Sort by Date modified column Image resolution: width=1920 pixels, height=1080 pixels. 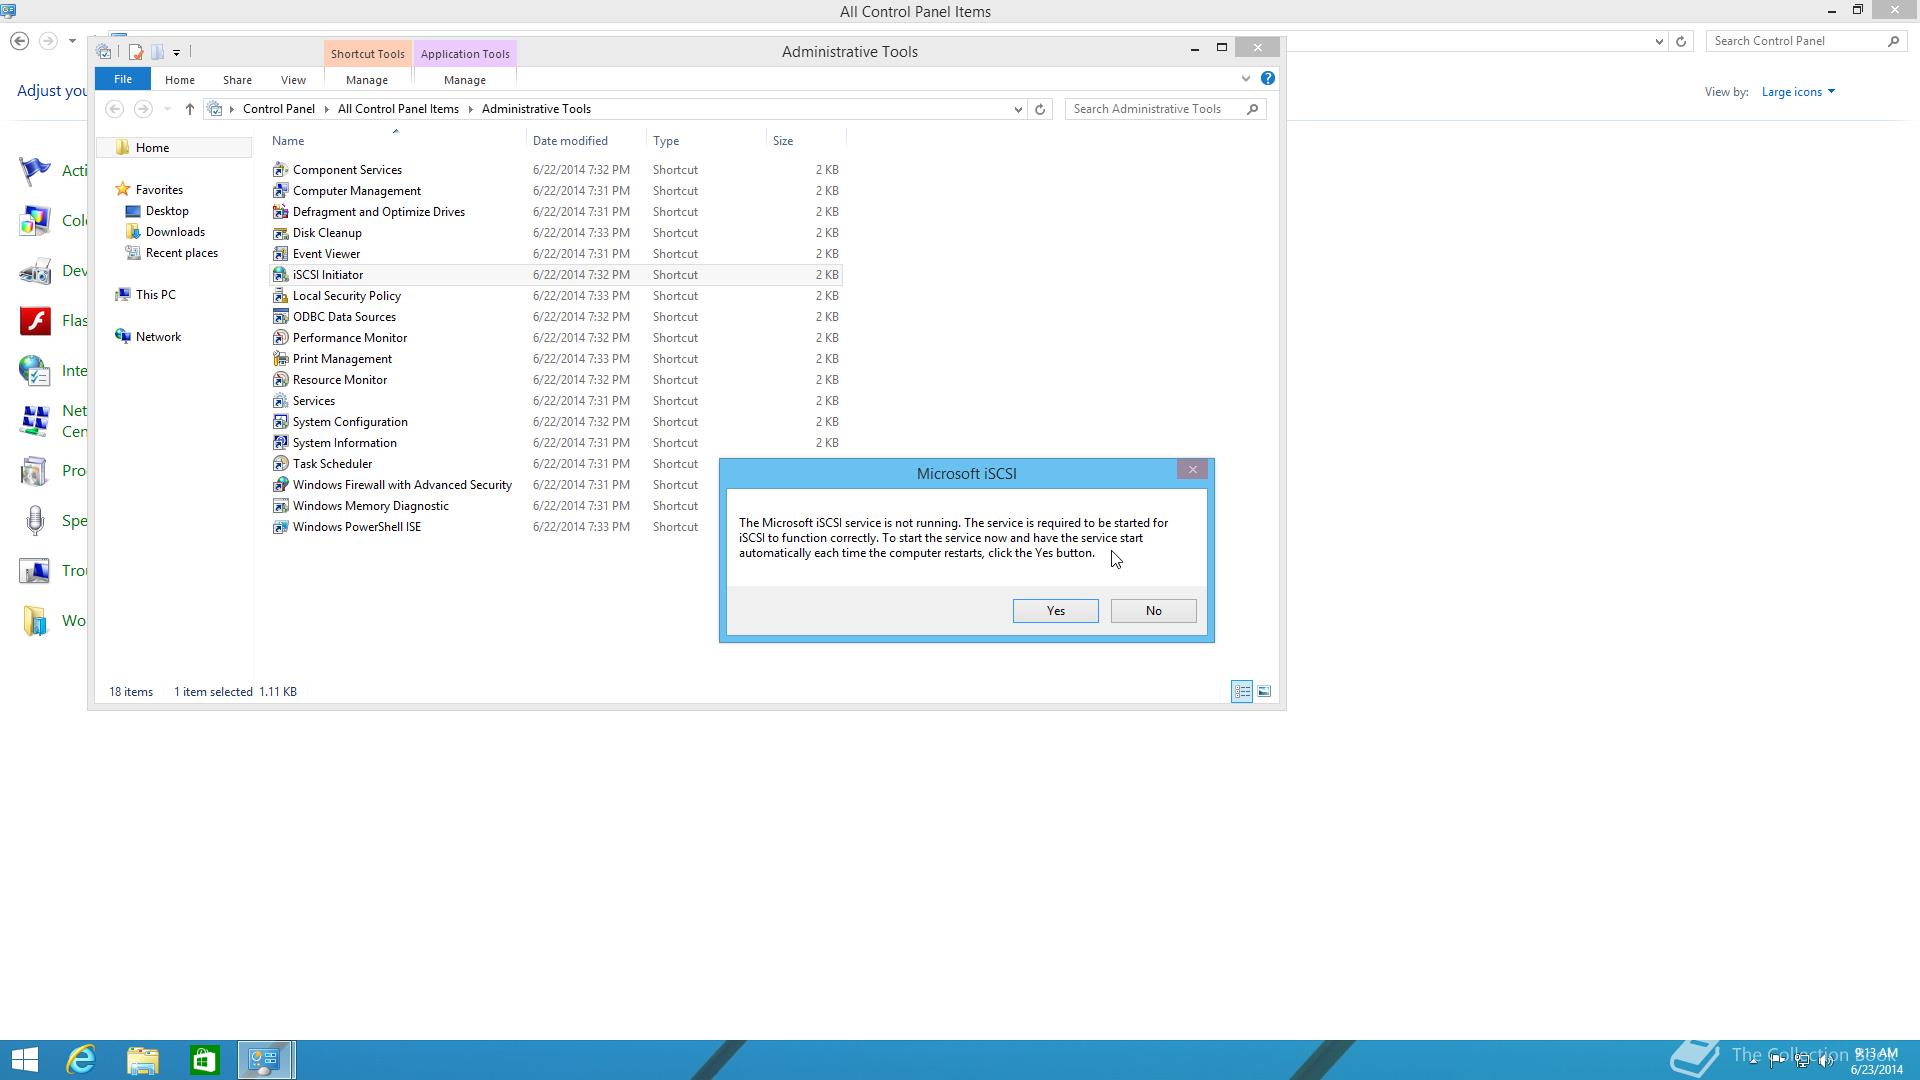[x=570, y=141]
